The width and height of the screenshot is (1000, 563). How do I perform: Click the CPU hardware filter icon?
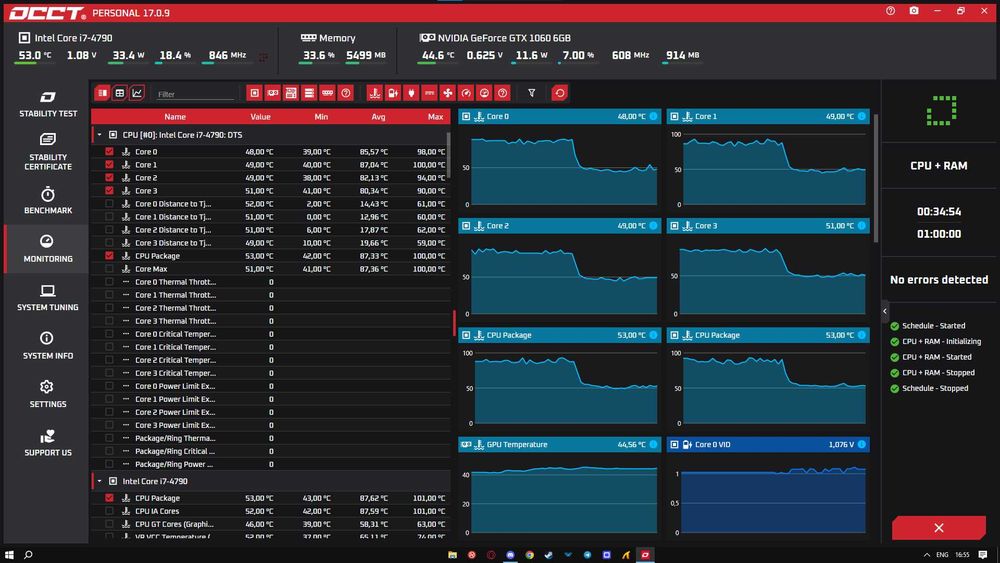point(254,93)
